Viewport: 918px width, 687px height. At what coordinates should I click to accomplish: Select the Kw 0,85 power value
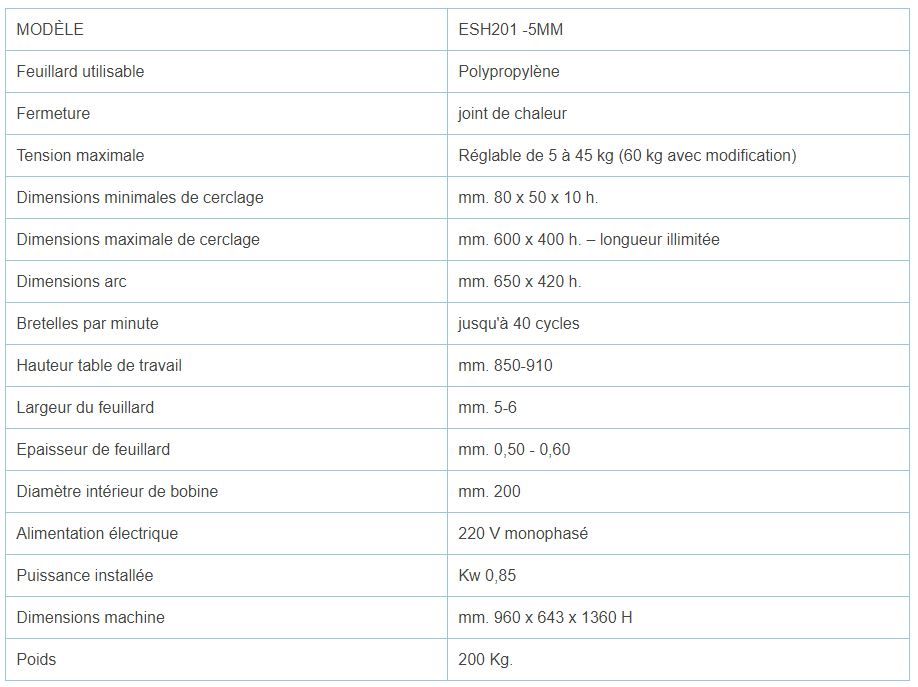pyautogui.click(x=487, y=576)
